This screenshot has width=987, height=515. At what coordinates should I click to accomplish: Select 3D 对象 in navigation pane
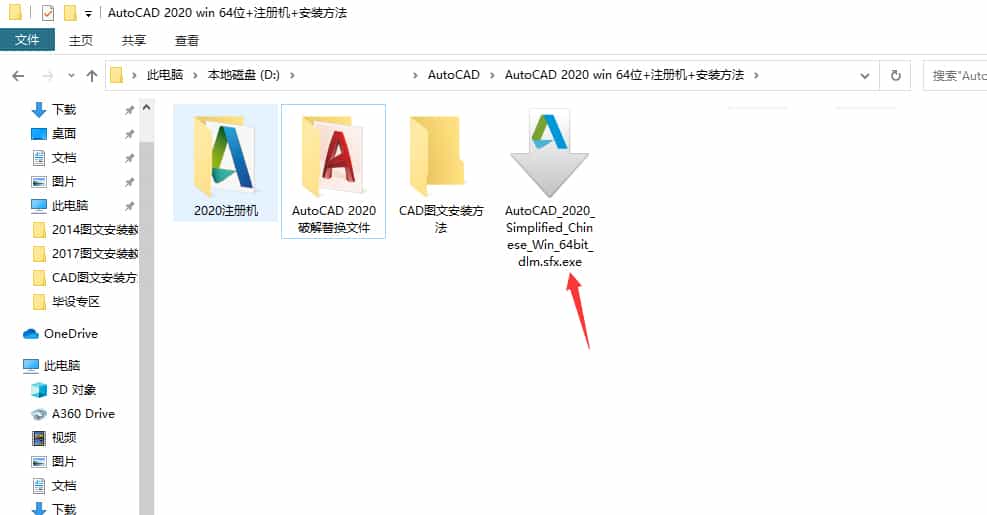pos(64,390)
